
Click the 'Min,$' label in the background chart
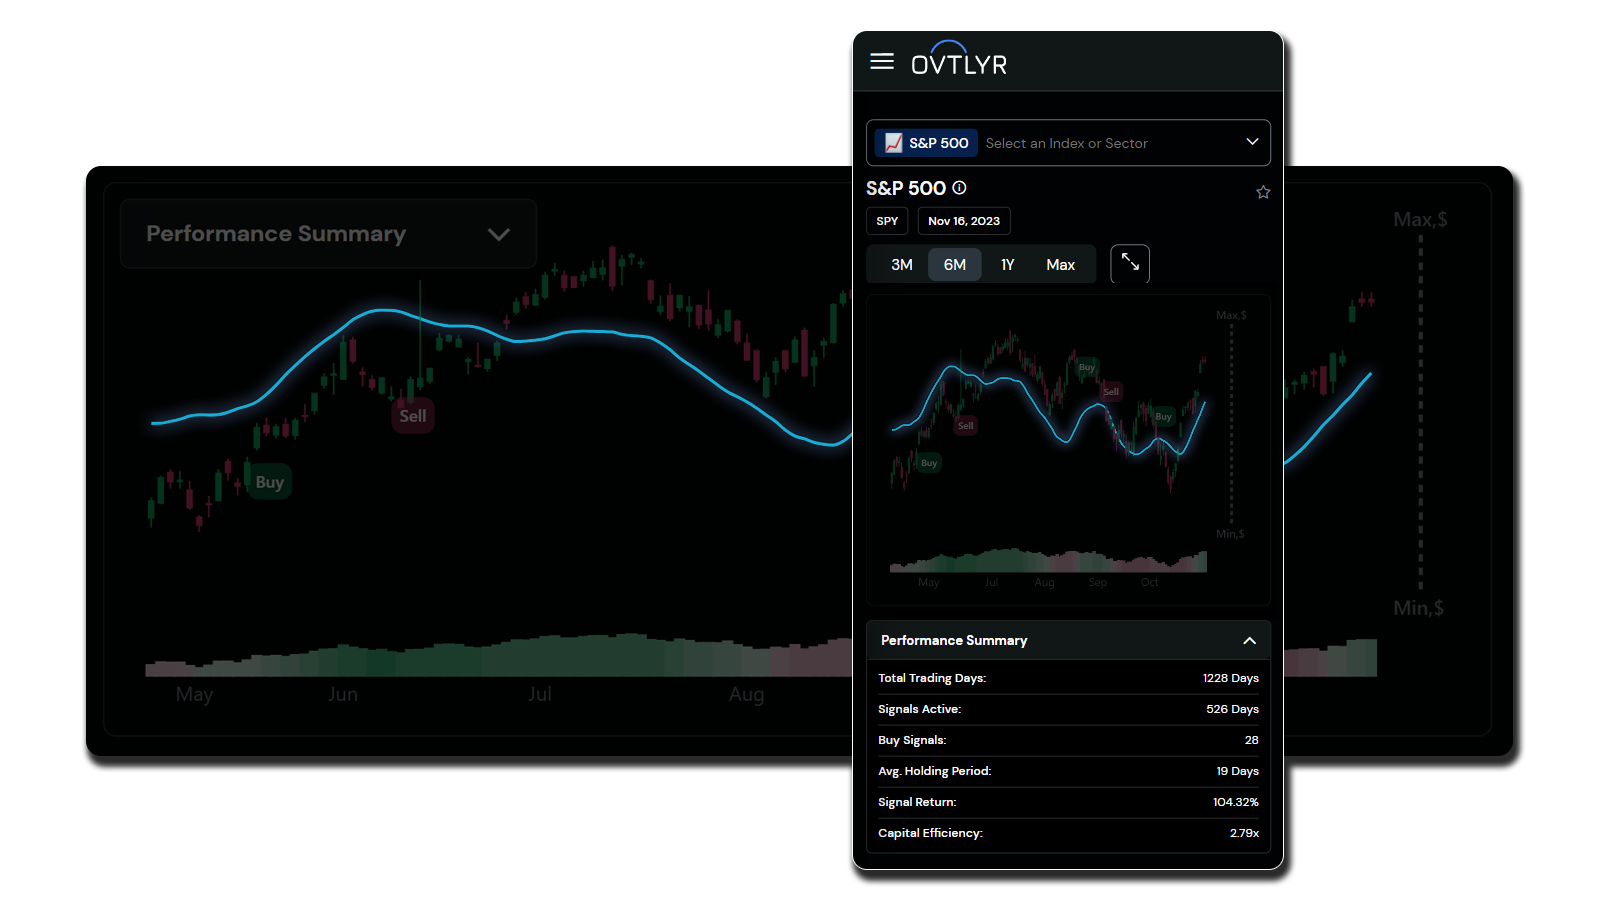click(x=1419, y=608)
